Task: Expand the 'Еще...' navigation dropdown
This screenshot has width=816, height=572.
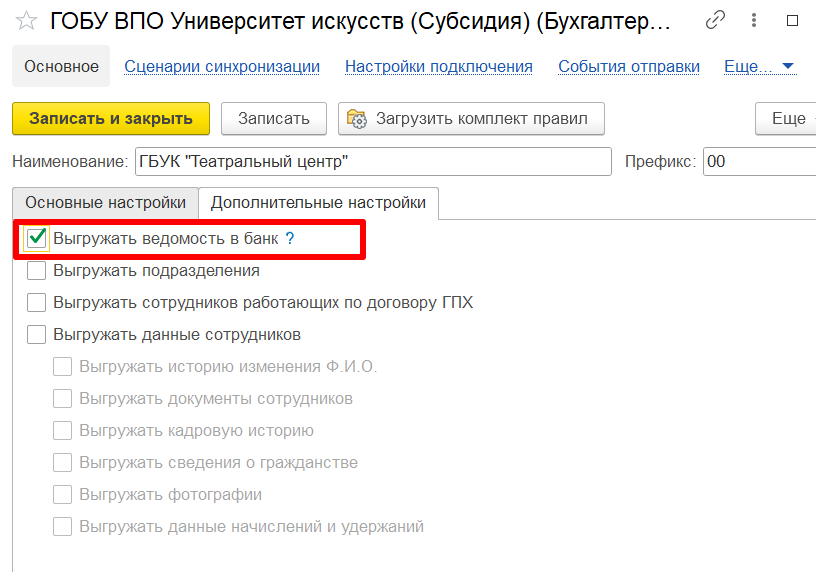Action: 760,67
